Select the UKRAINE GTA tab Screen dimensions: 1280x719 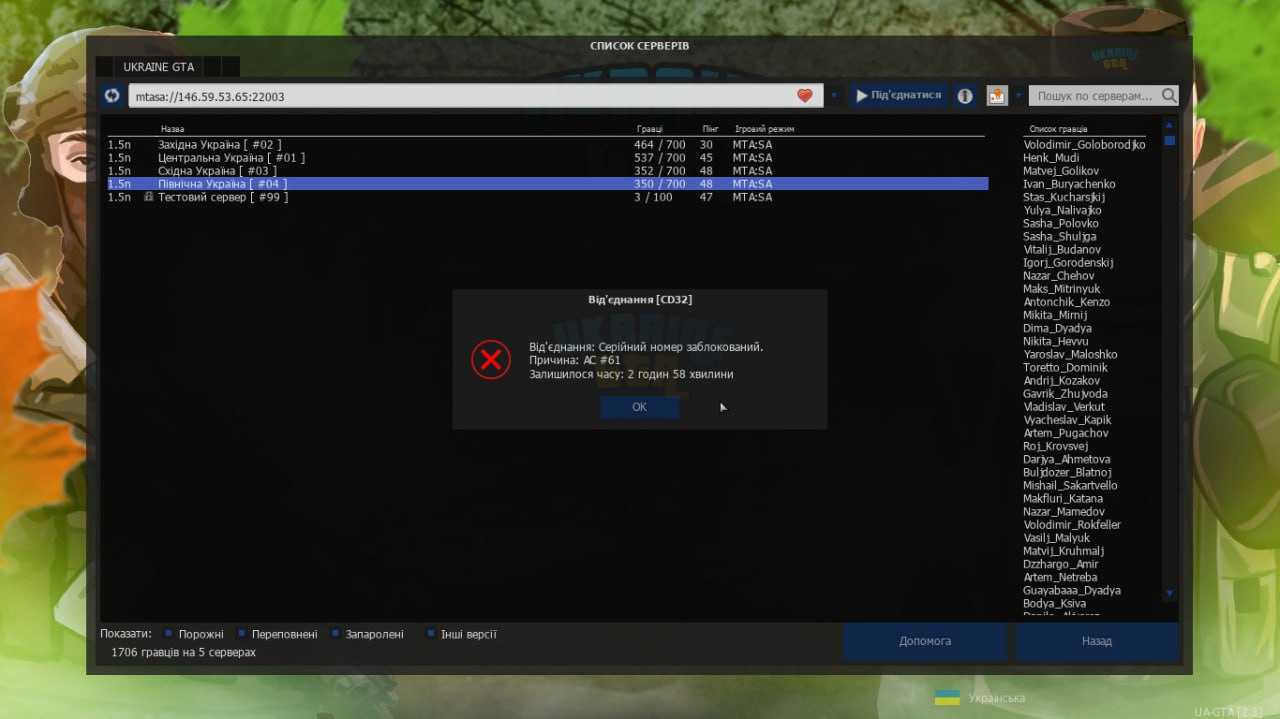(158, 67)
